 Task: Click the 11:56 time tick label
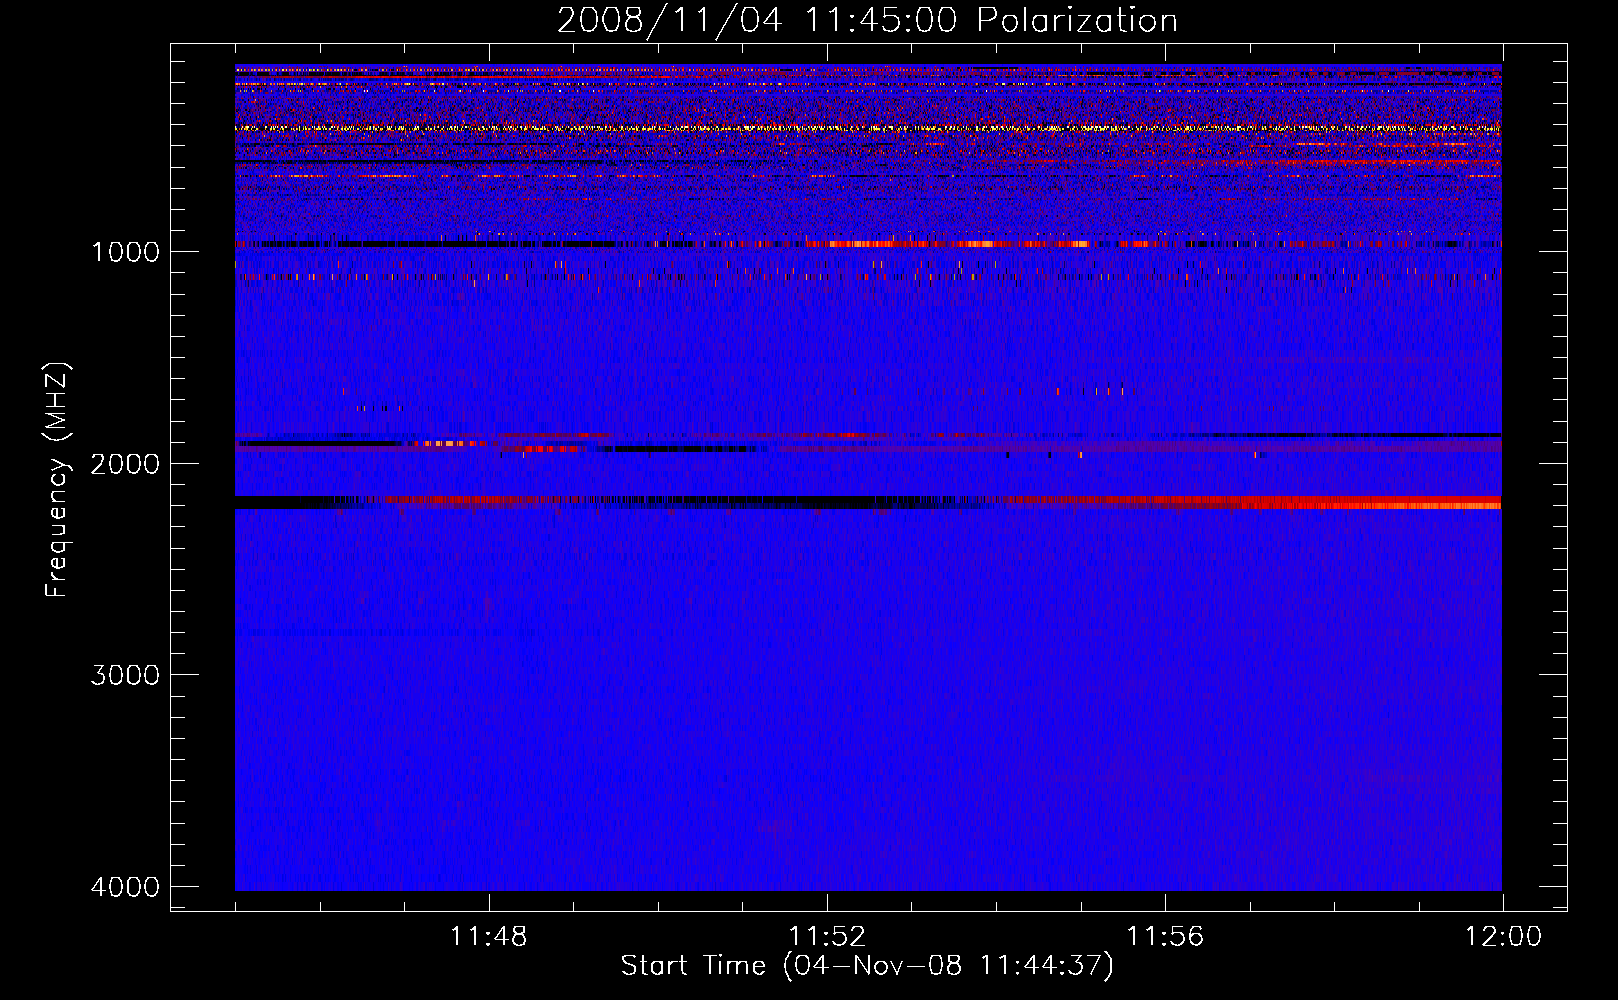pos(1165,937)
